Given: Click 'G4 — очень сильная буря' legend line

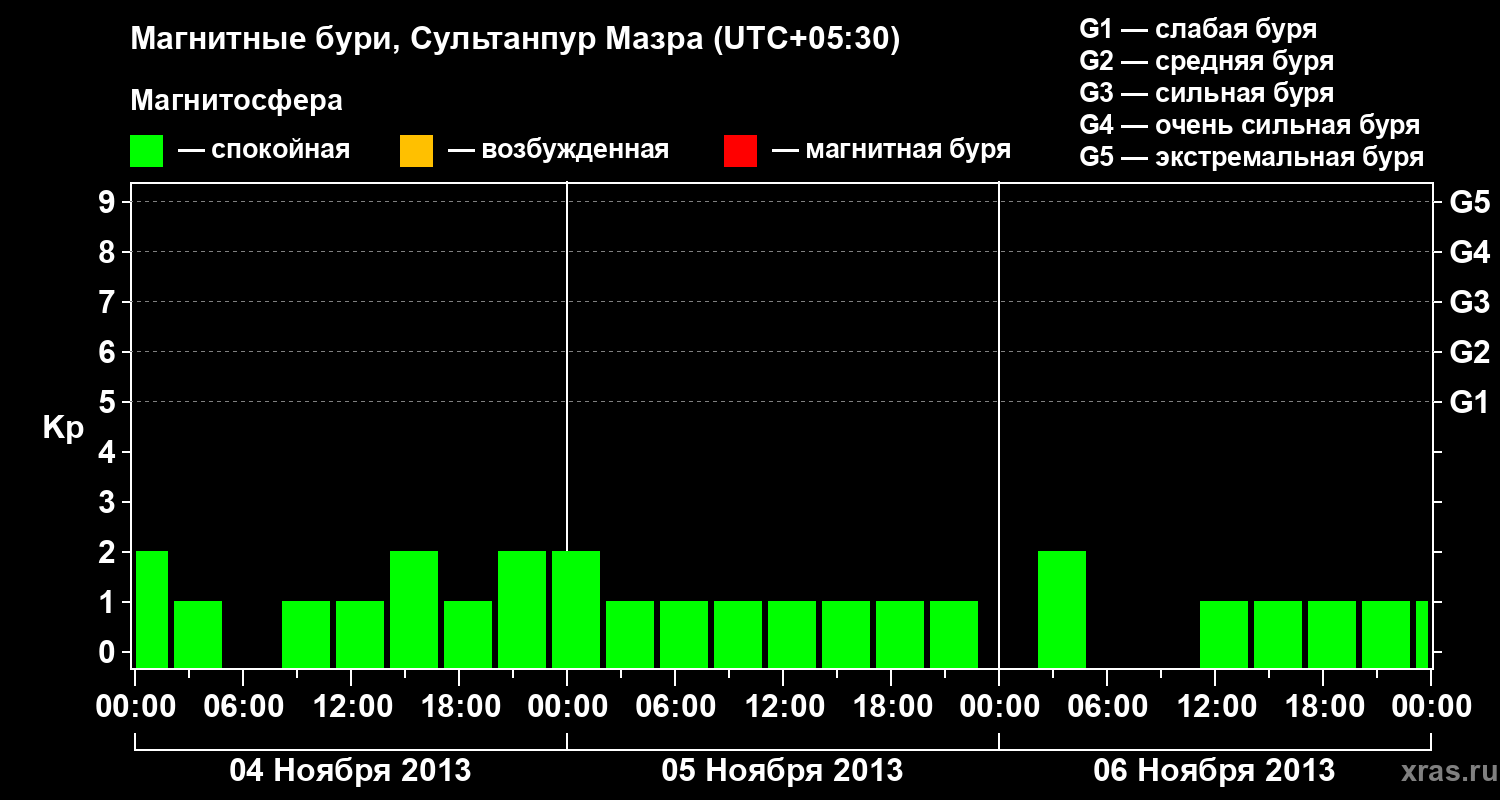Looking at the screenshot, I should pos(1250,125).
